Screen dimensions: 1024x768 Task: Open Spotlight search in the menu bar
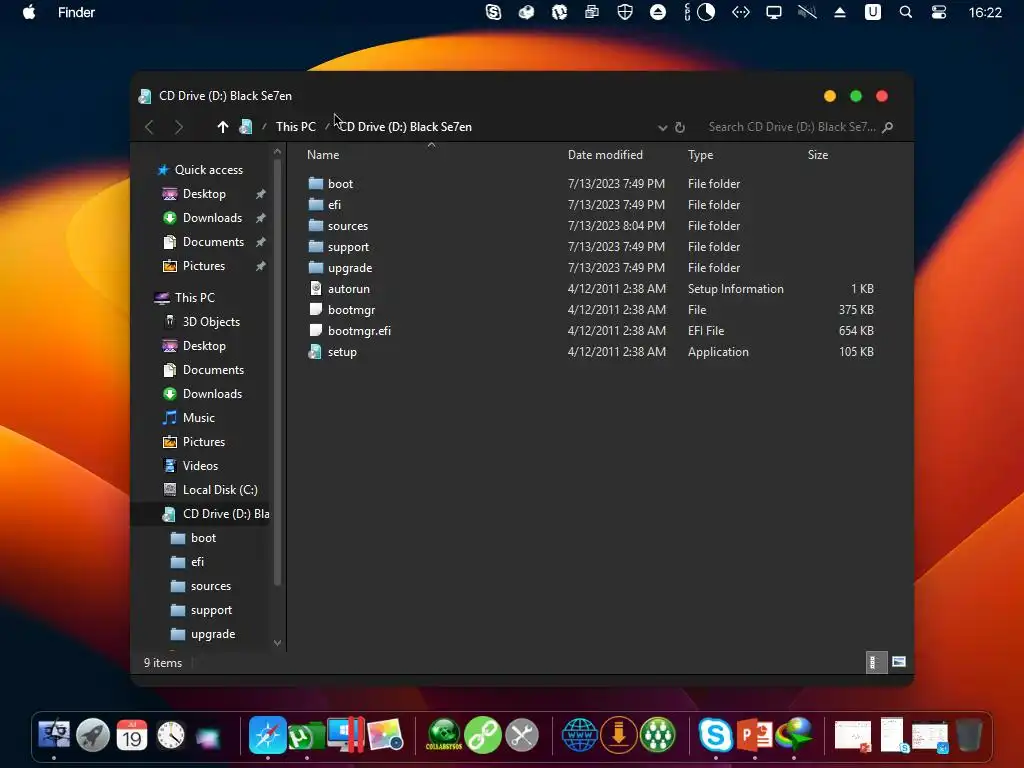906,12
